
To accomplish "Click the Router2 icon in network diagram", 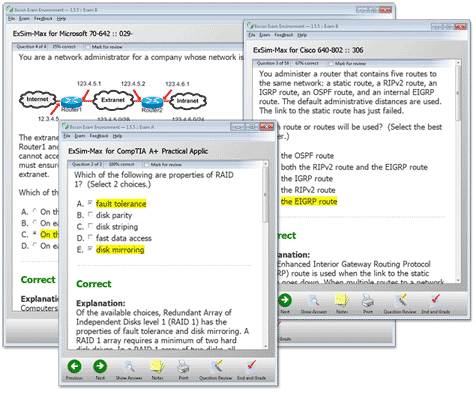I will coord(152,101).
